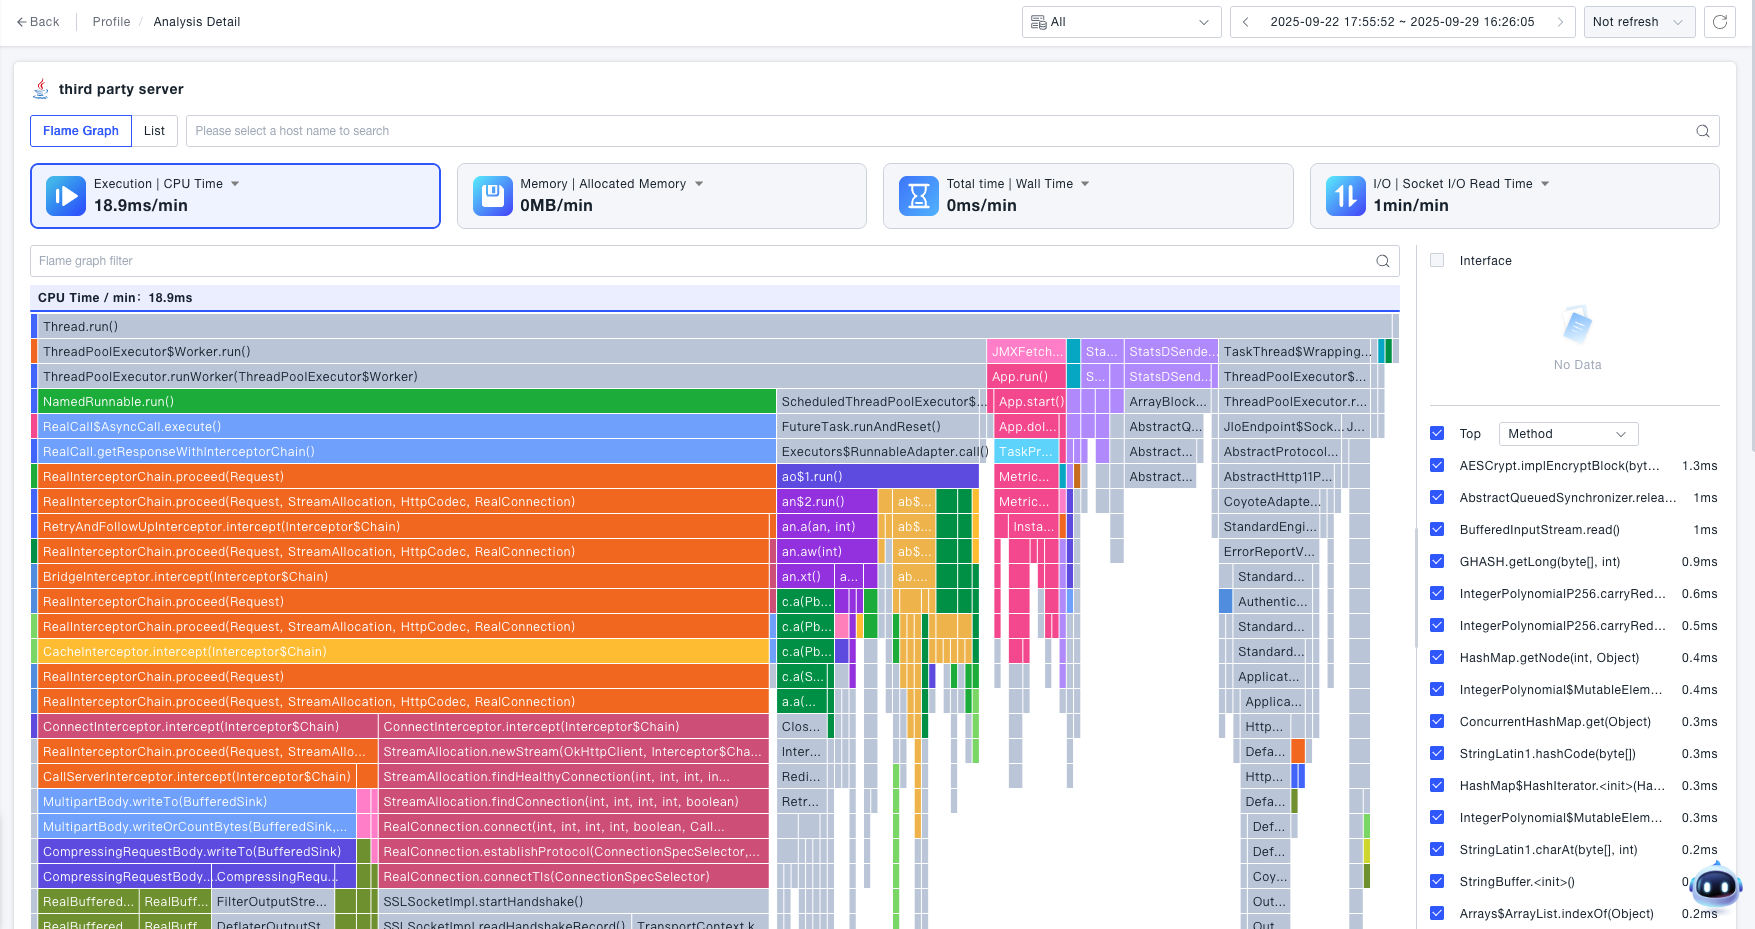Enable the Interface checkbox

(1437, 261)
